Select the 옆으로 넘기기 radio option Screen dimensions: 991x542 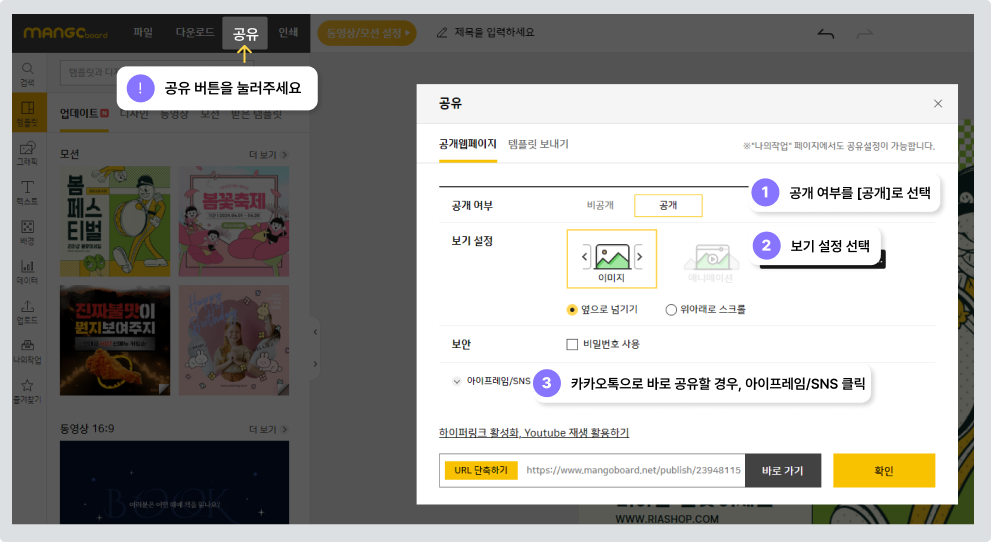(573, 310)
